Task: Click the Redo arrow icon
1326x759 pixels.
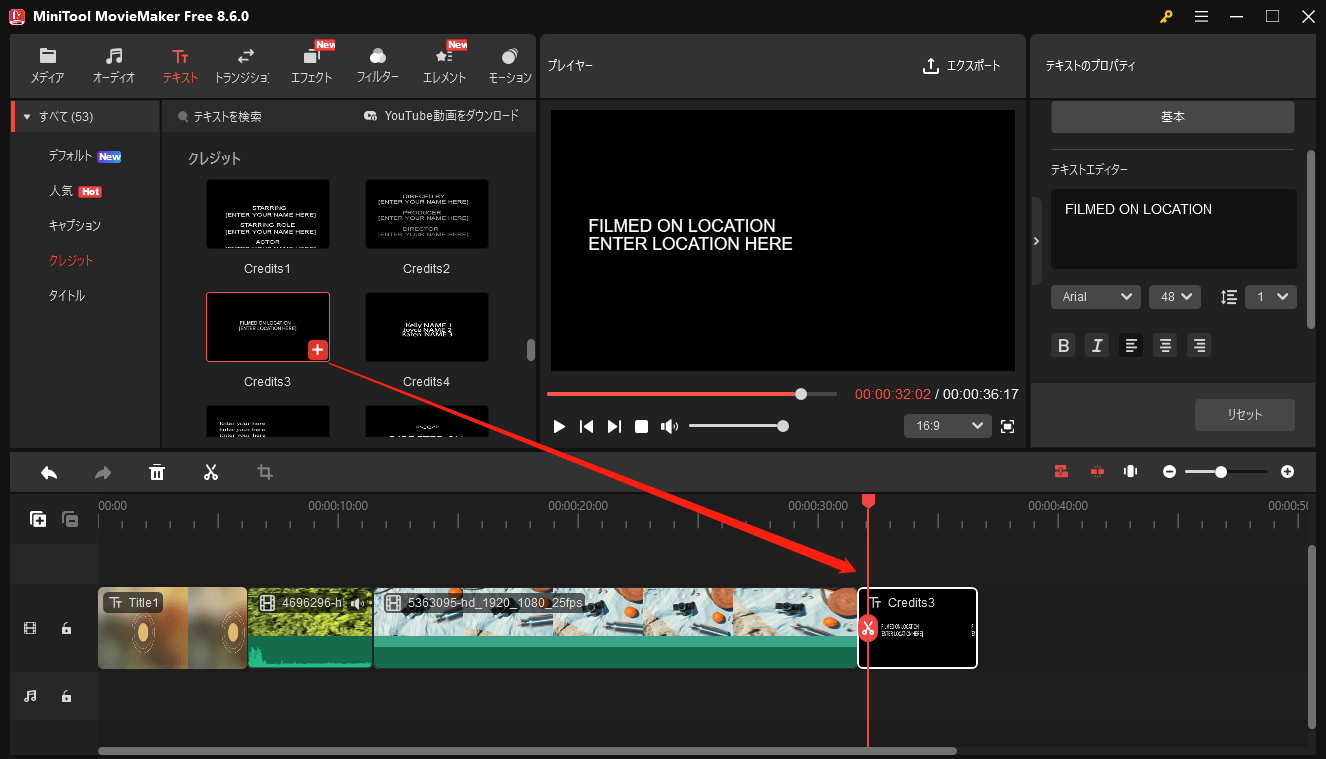Action: (102, 471)
